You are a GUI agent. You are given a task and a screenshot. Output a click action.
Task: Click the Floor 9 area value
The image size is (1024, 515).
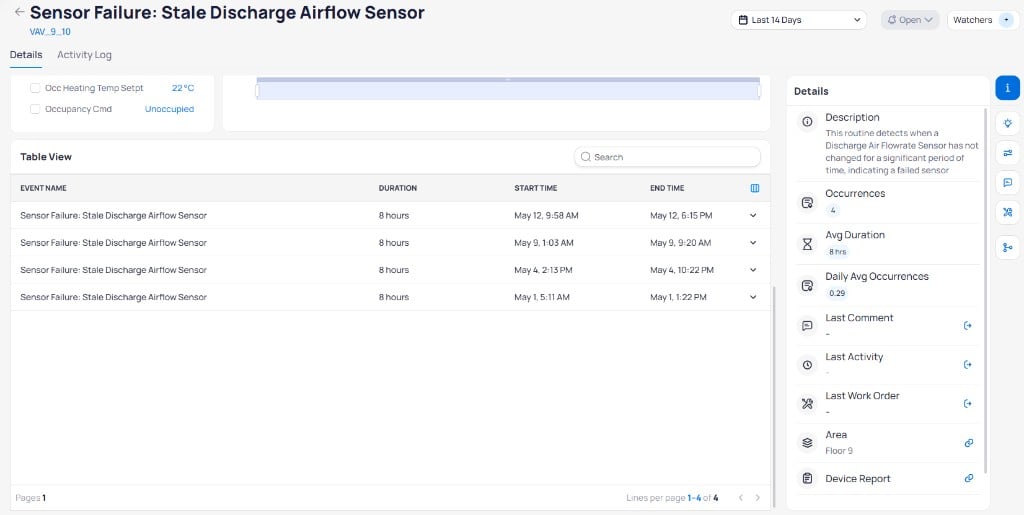click(x=839, y=451)
